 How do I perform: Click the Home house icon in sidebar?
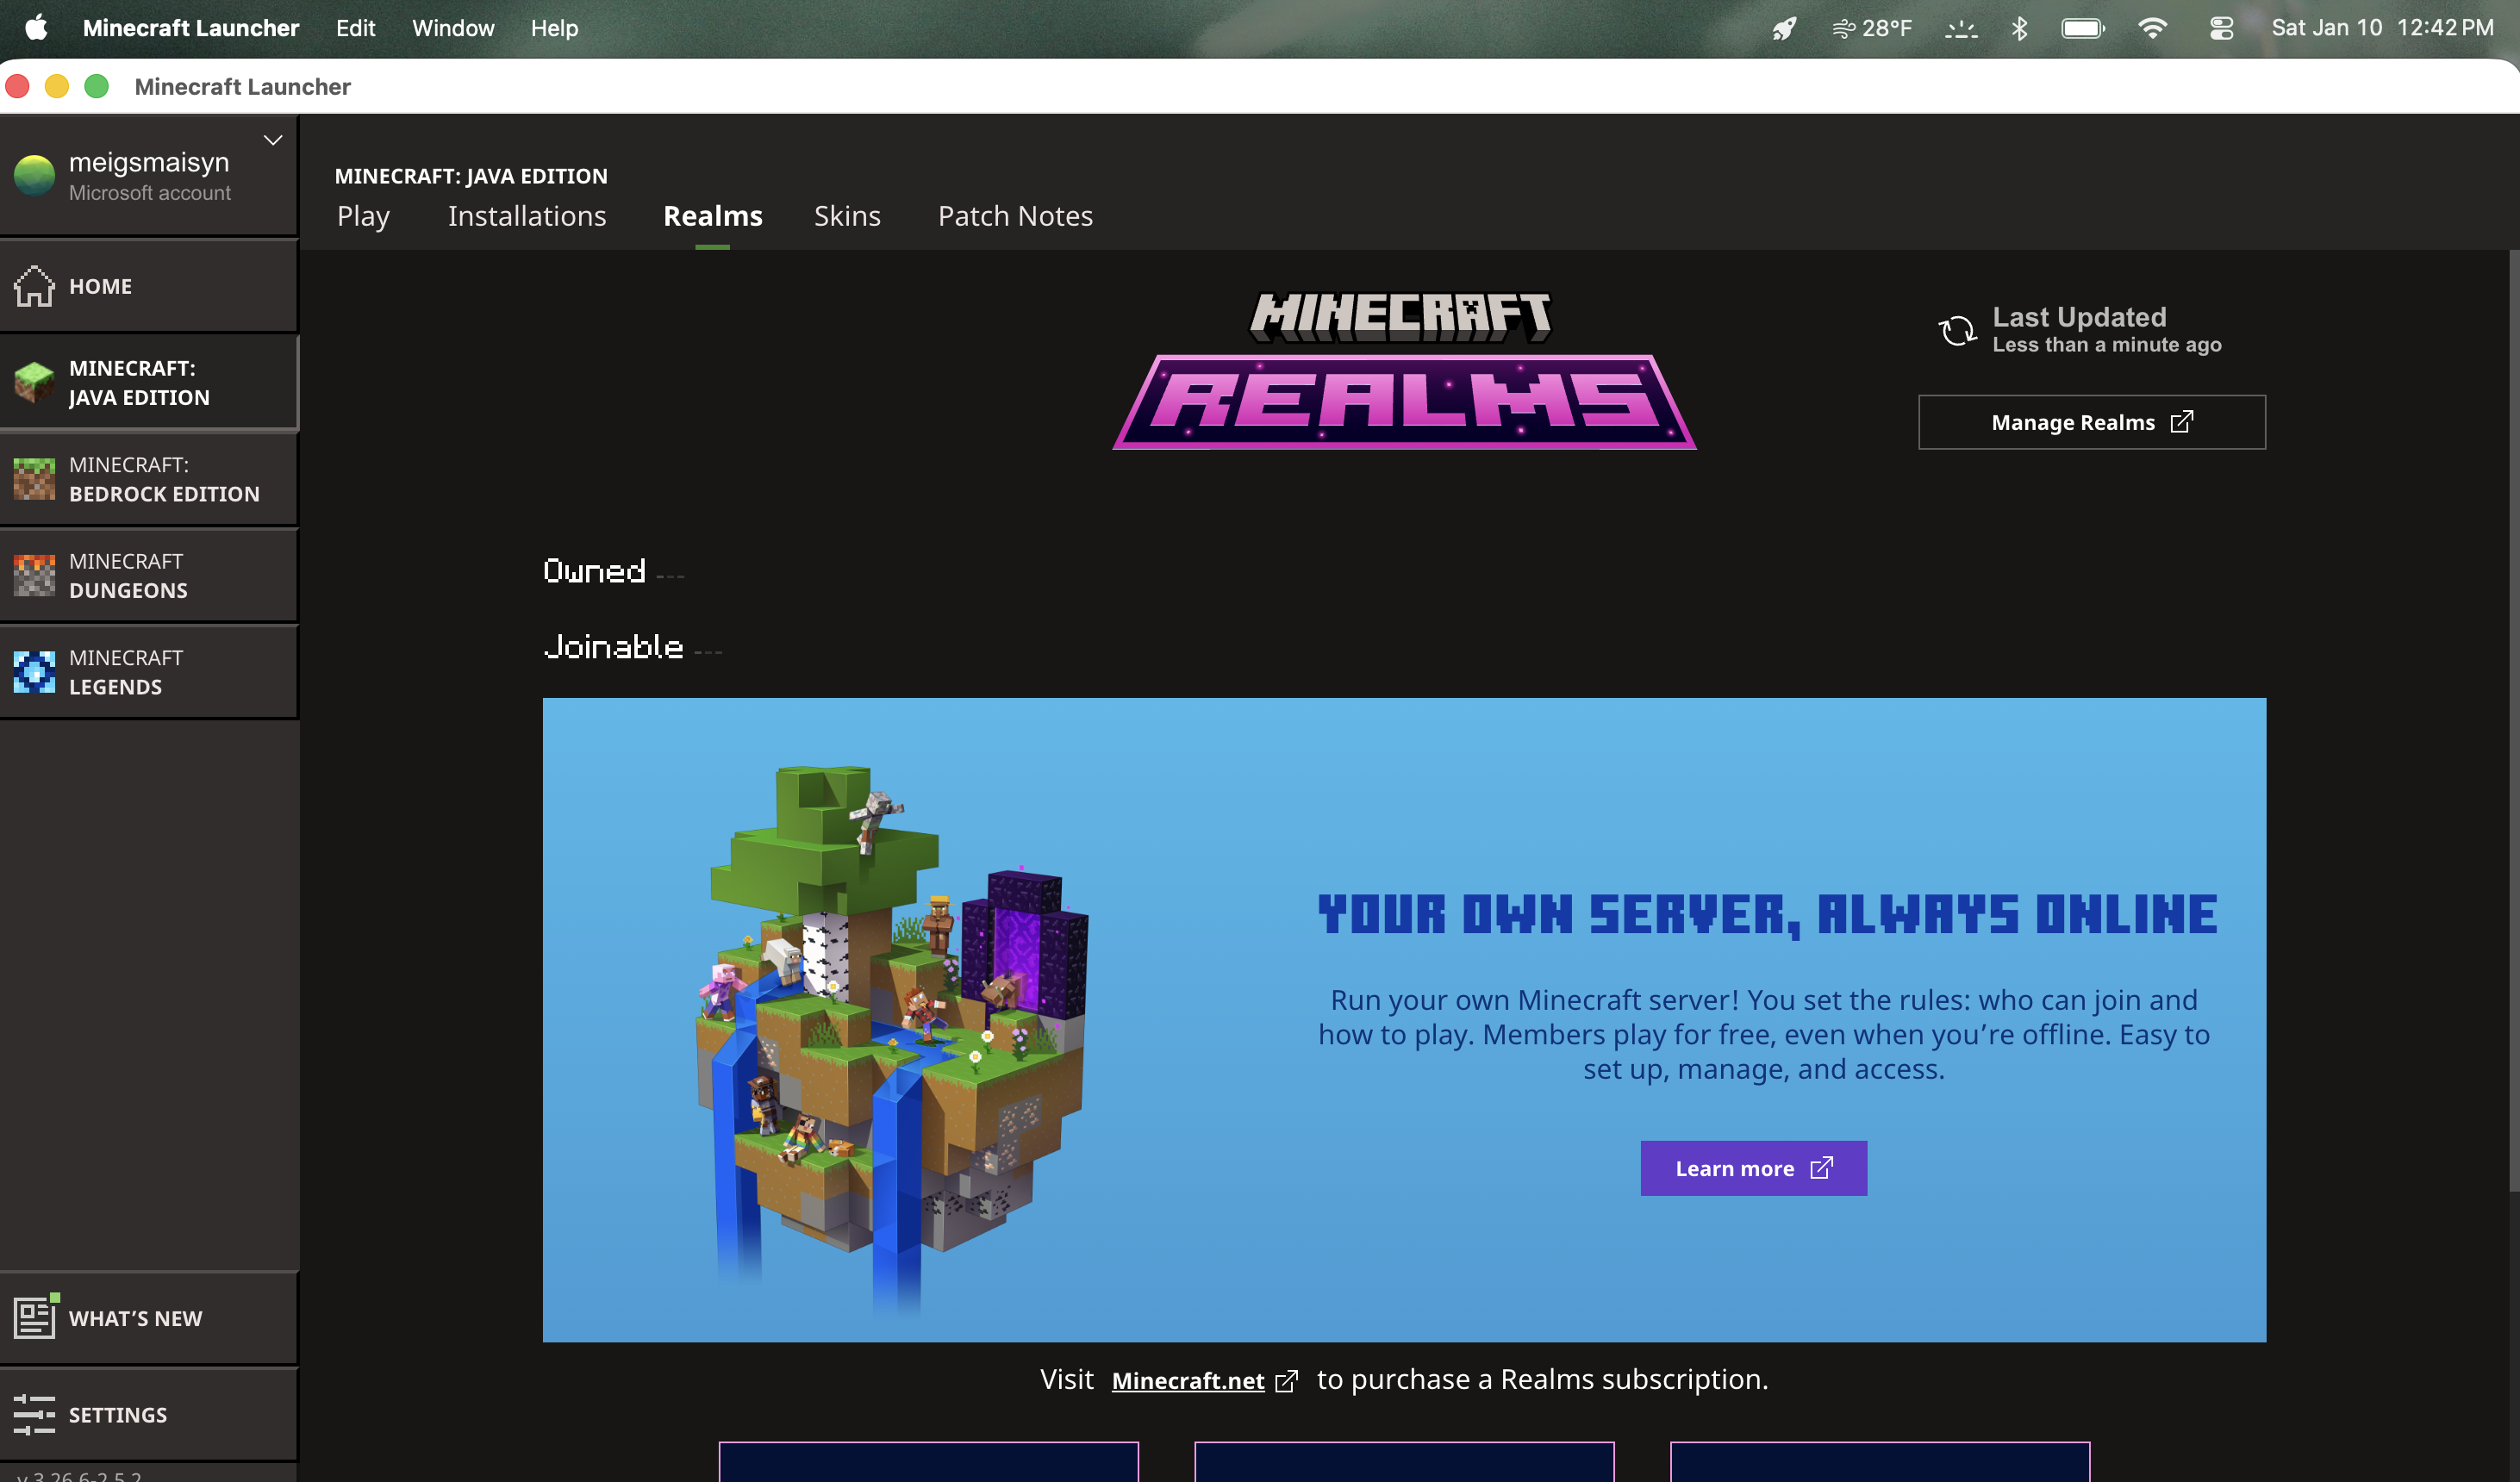tap(34, 286)
